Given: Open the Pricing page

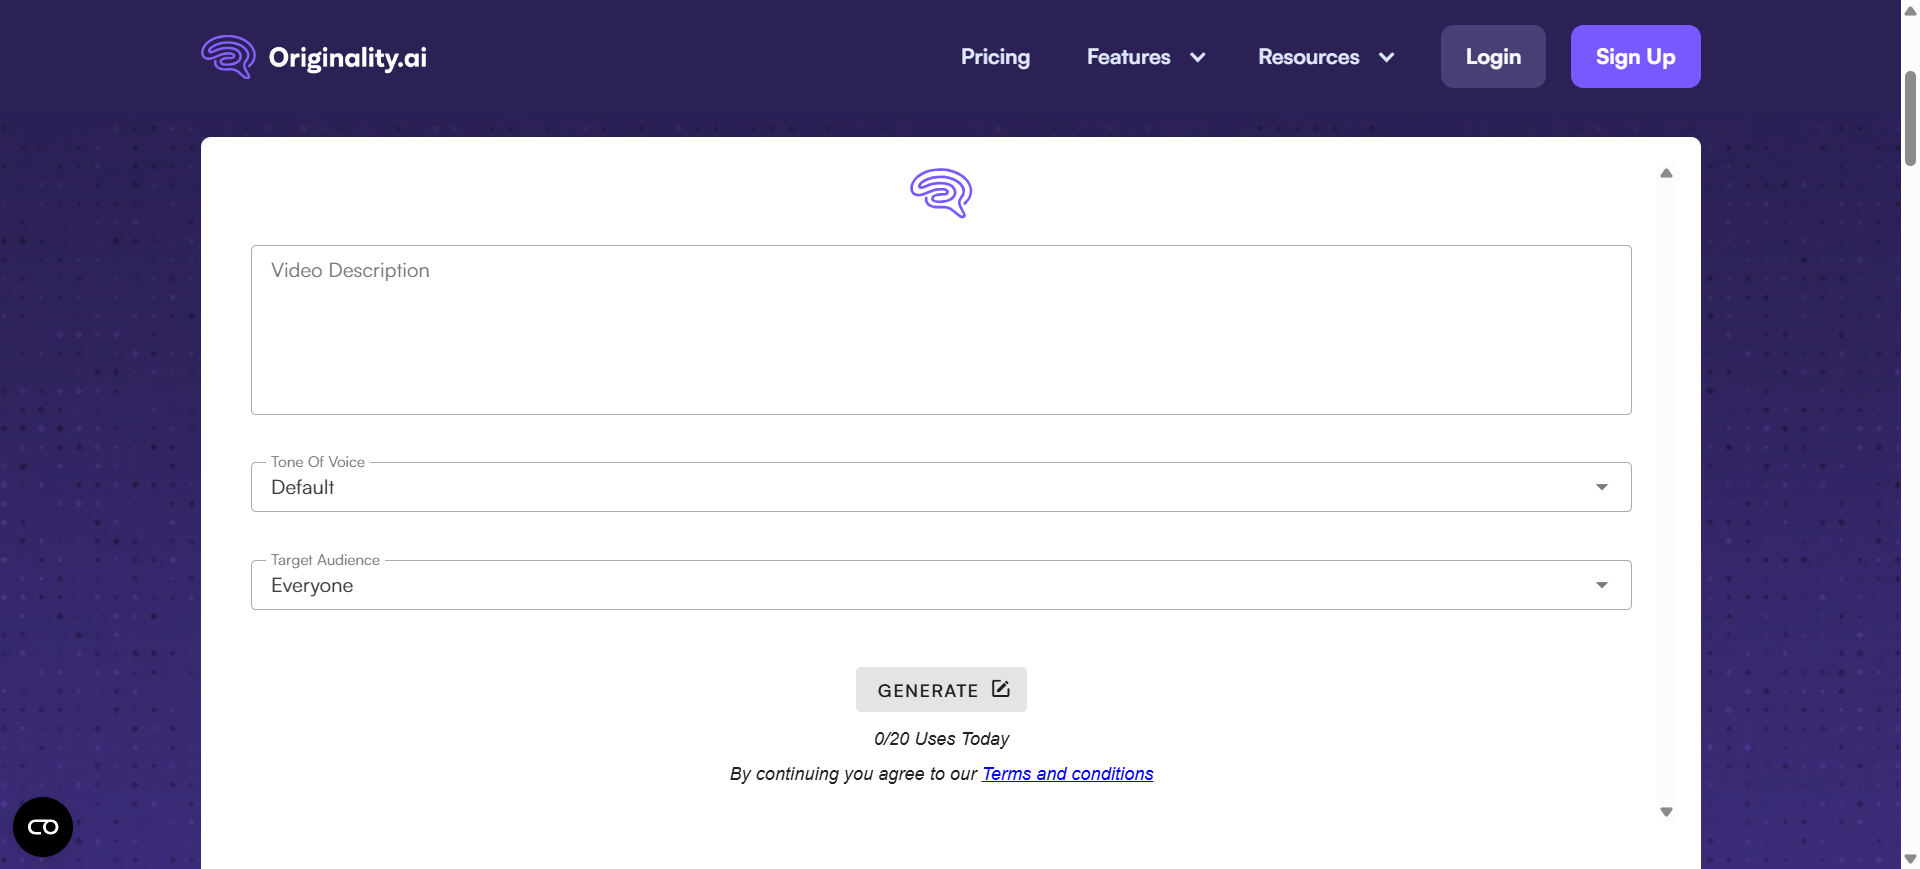Looking at the screenshot, I should click(995, 57).
